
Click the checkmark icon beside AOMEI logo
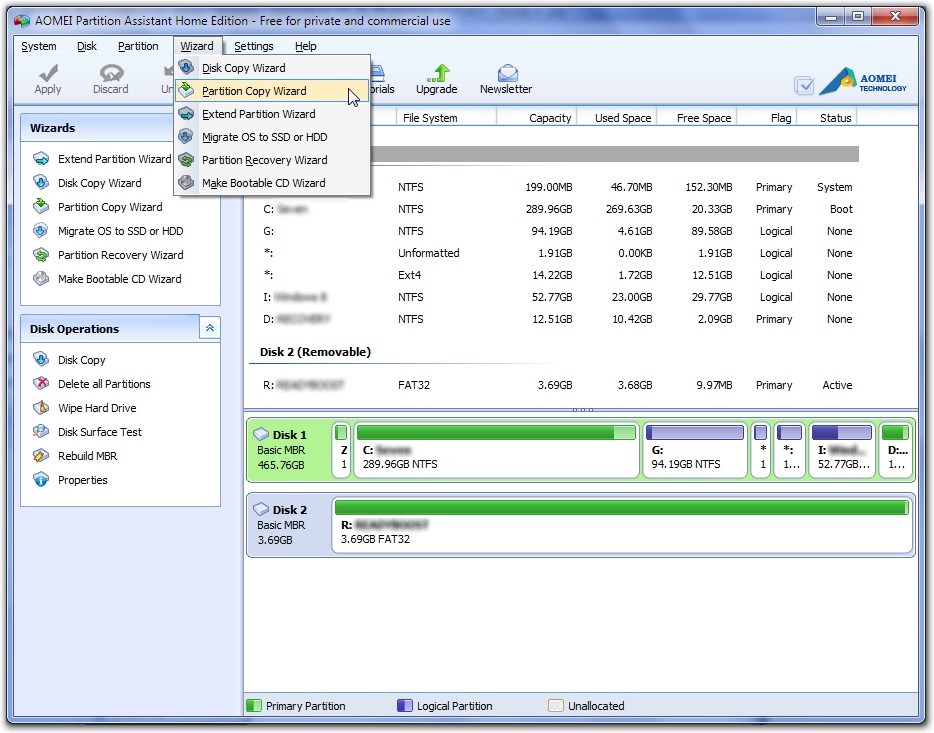[x=804, y=86]
